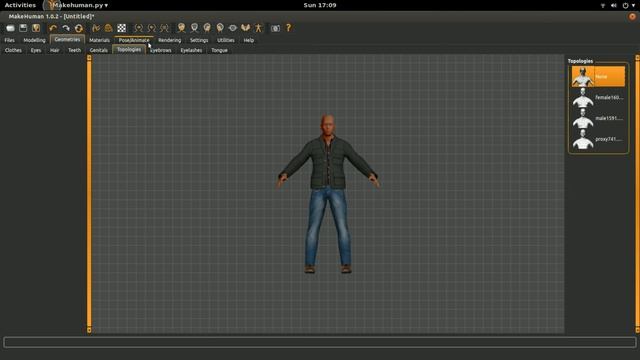Viewport: 640px width, 360px height.
Task: Select the Geometries tab
Action: coord(67,40)
